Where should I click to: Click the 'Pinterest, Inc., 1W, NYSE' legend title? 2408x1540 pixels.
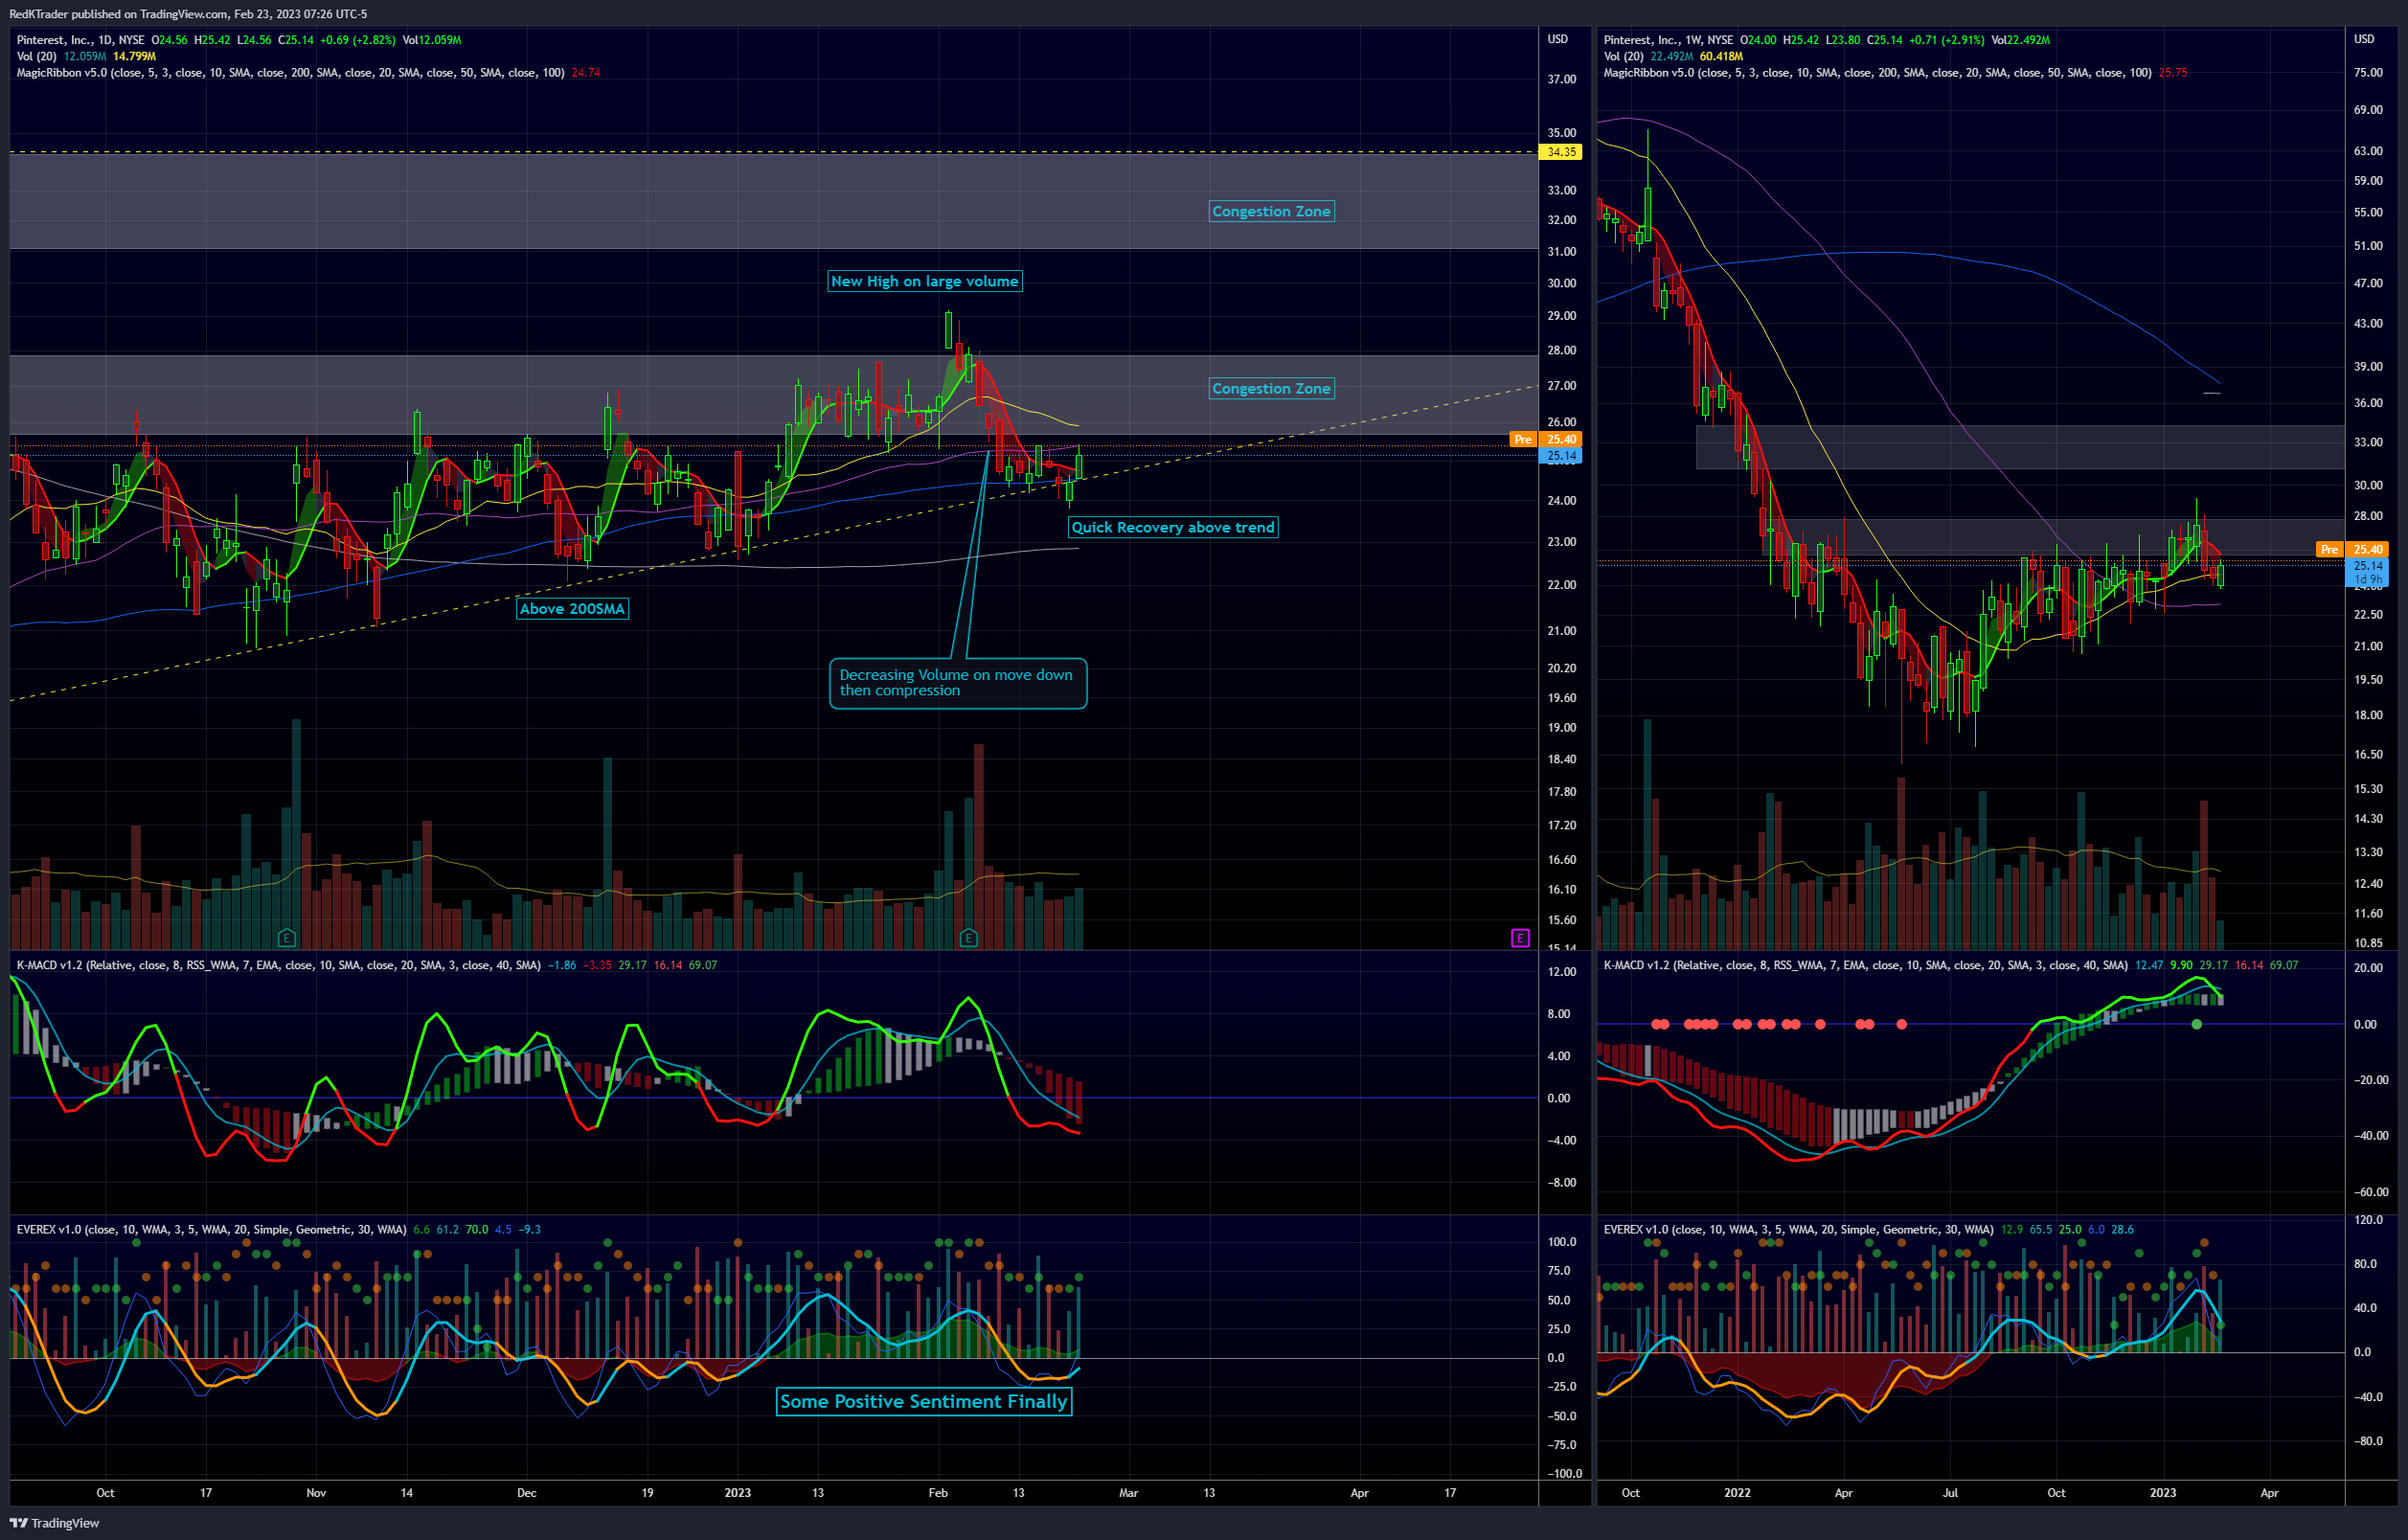tap(1669, 40)
